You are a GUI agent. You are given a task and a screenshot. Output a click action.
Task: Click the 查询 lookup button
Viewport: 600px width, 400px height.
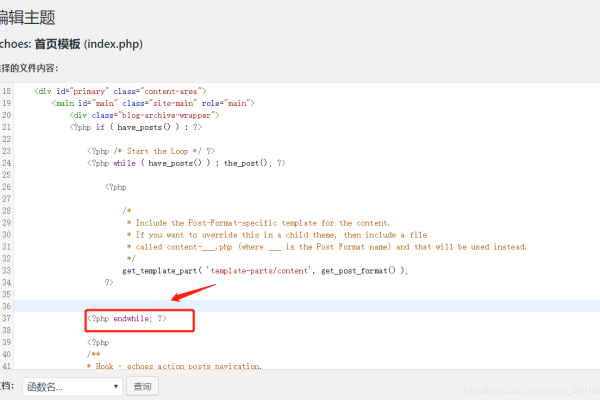(x=144, y=386)
